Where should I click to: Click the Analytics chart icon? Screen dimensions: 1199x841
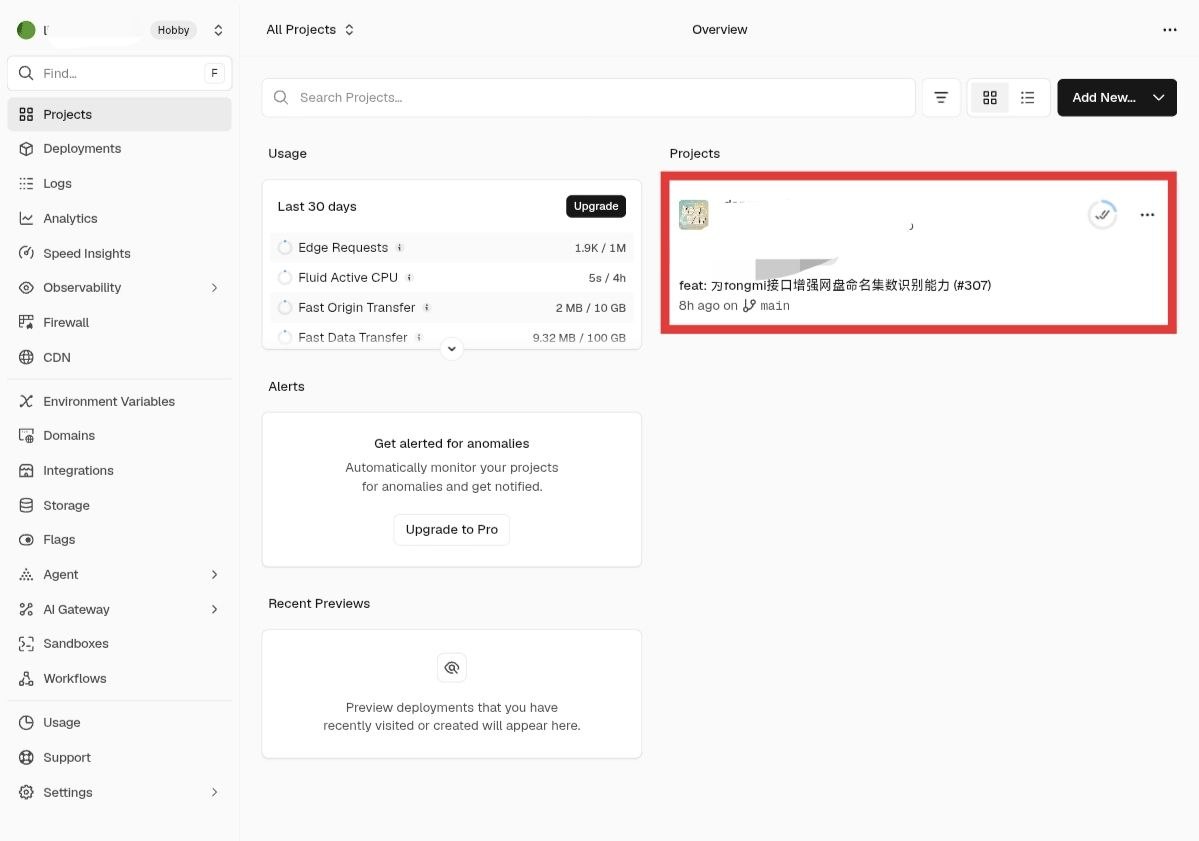point(26,218)
